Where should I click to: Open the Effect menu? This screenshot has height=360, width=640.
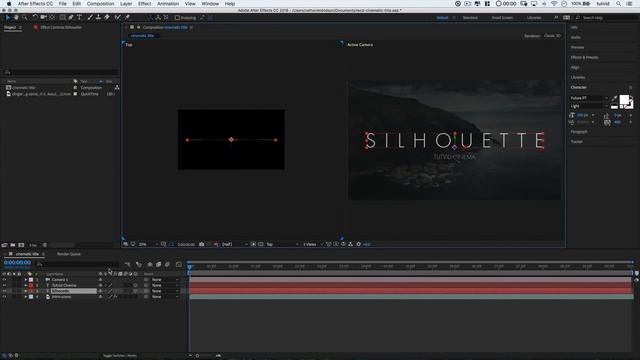[144, 4]
